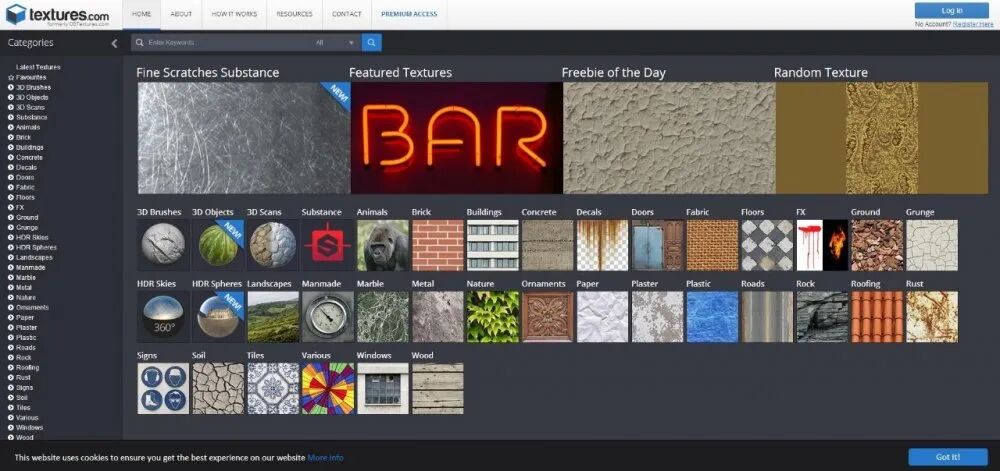1000x471 pixels.
Task: Open the cookie More info link
Action: click(325, 458)
